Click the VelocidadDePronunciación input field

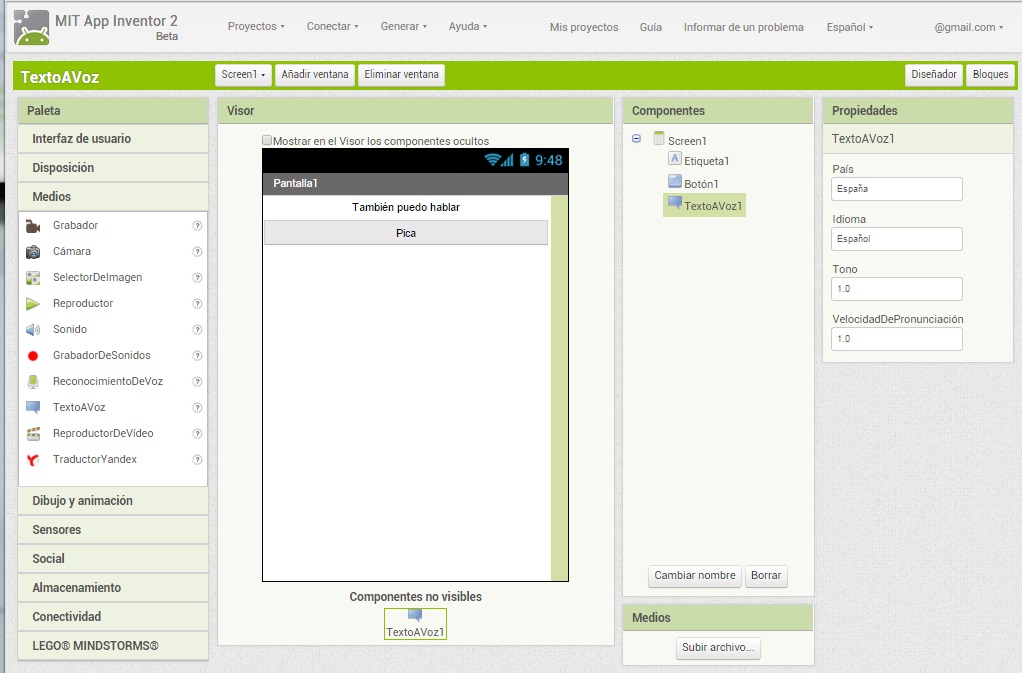pyautogui.click(x=897, y=339)
